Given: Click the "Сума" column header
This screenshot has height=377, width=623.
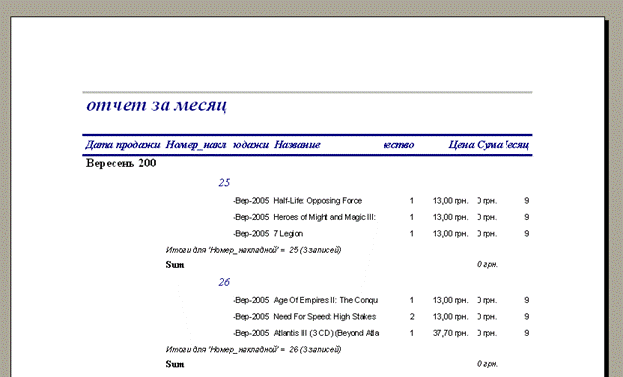Looking at the screenshot, I should click(x=490, y=145).
